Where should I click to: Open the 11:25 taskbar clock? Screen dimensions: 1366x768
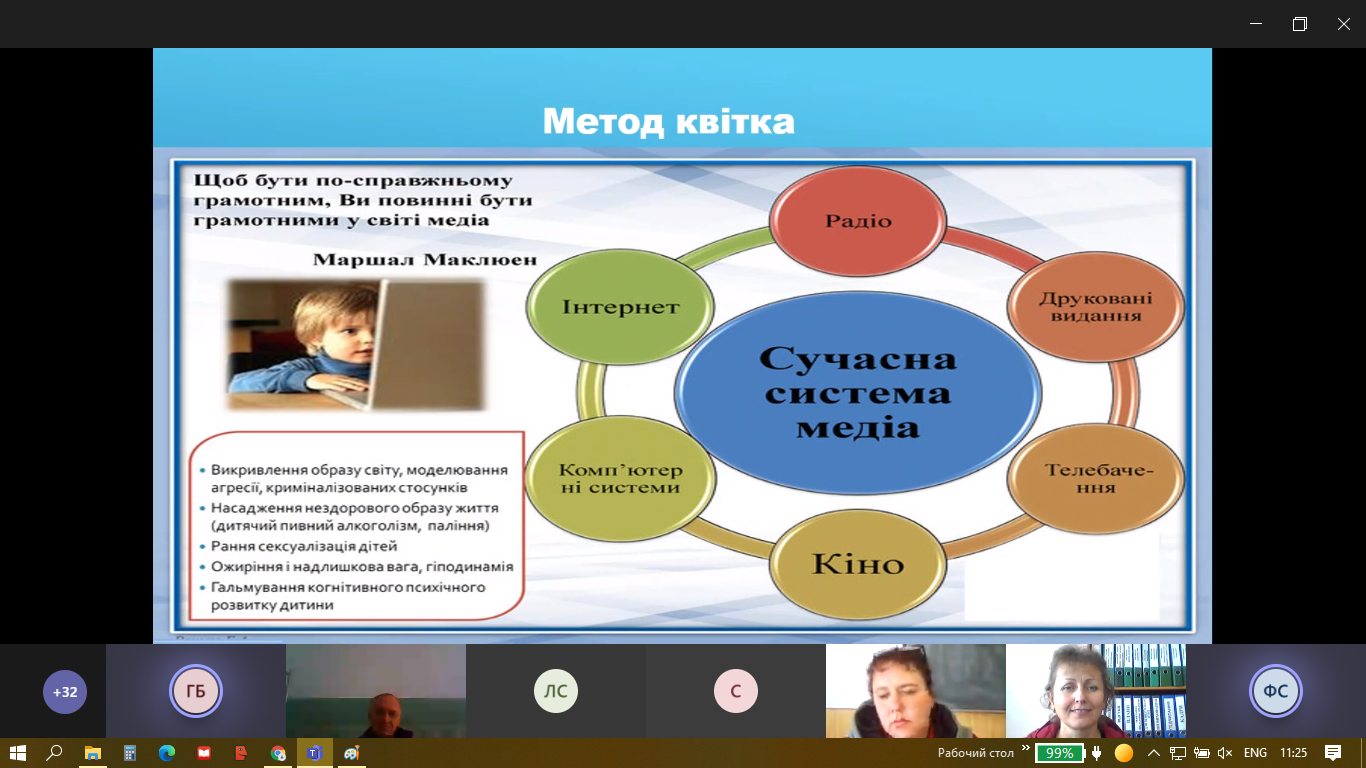click(x=1293, y=753)
